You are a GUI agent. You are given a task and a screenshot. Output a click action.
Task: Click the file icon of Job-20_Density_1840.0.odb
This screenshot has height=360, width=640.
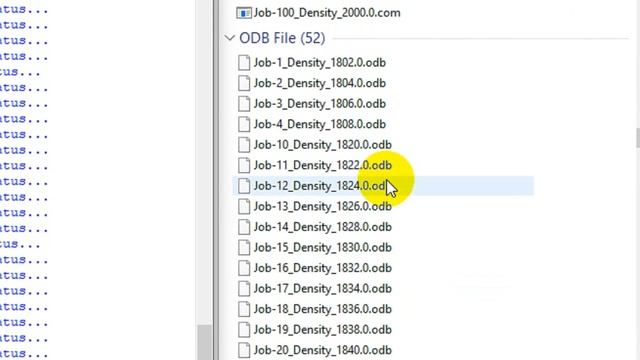click(244, 350)
